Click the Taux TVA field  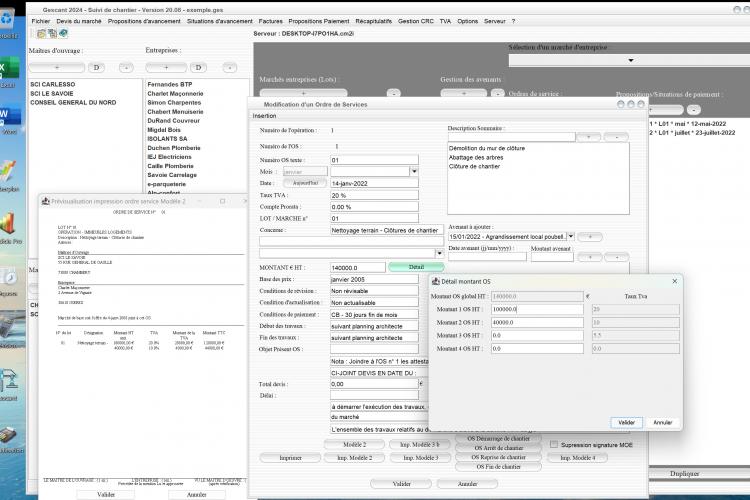click(374, 195)
